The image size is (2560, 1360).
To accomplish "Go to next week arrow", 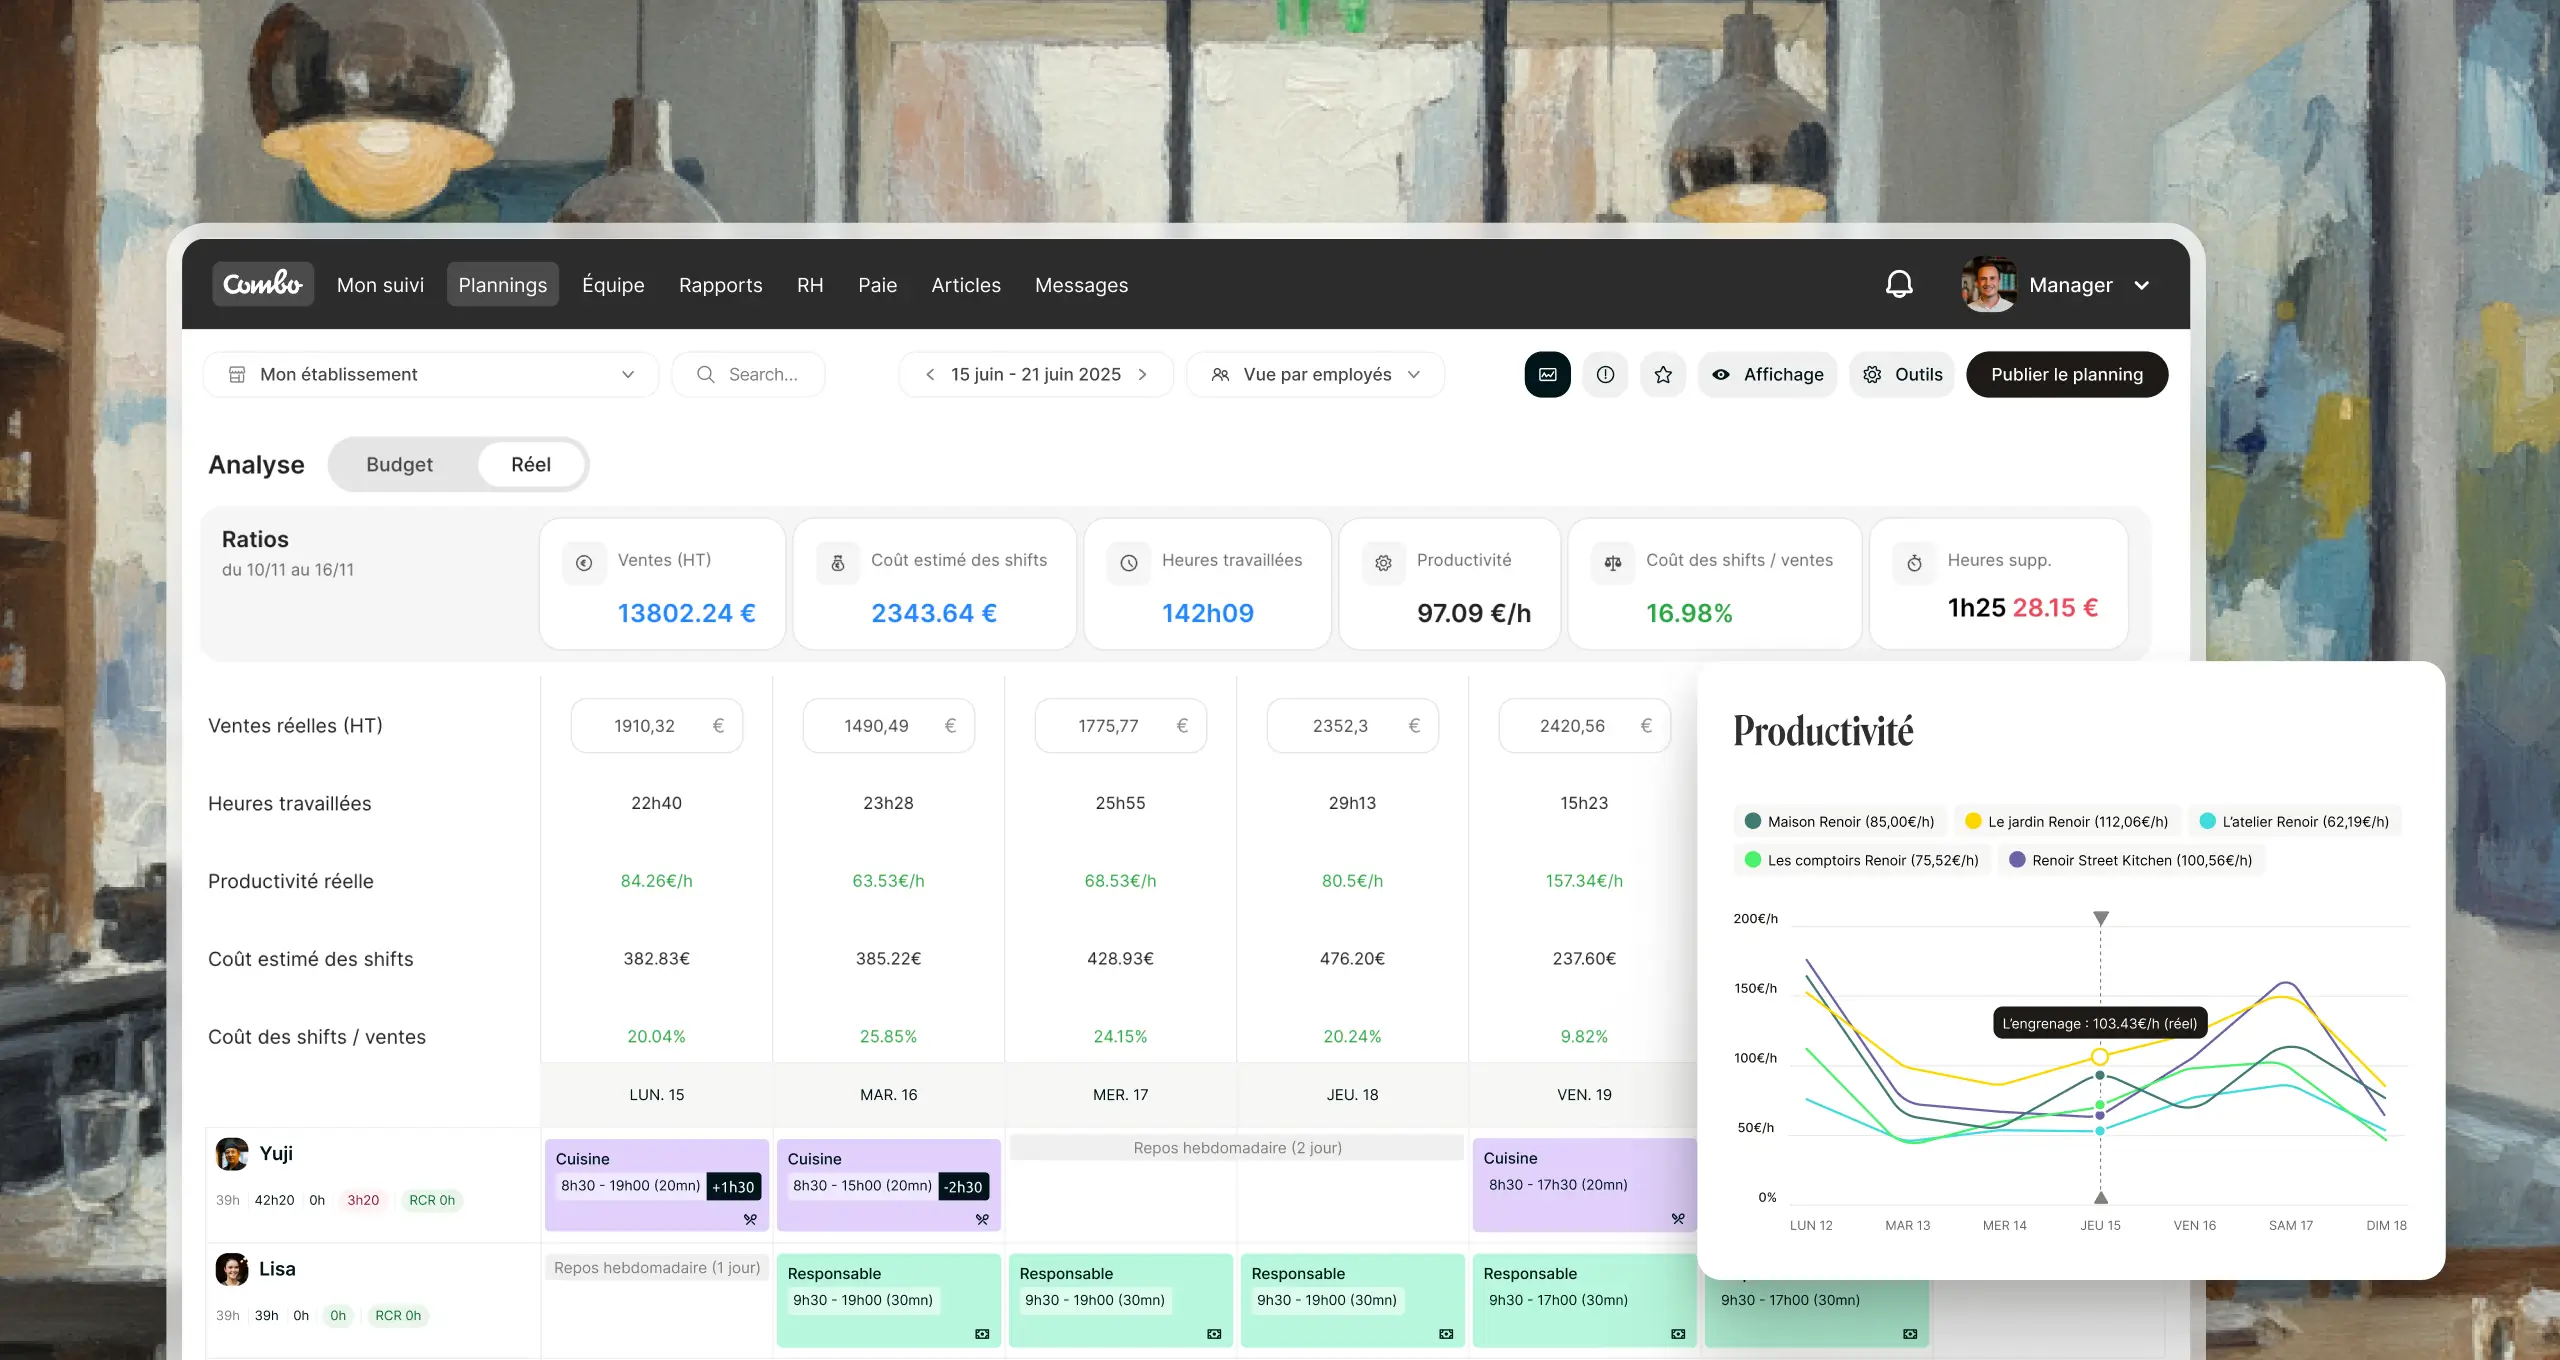I will pos(1143,374).
